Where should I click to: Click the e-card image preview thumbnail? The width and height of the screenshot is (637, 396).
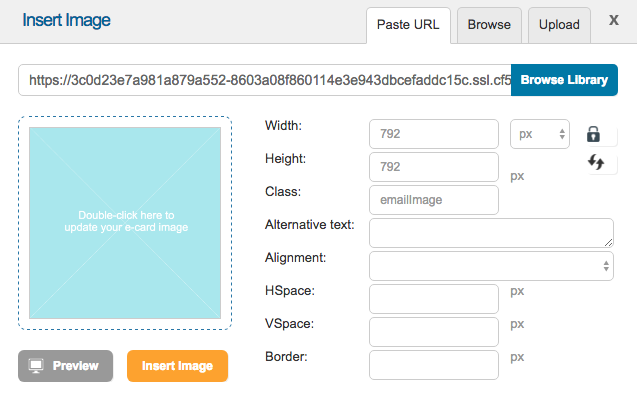pos(125,223)
